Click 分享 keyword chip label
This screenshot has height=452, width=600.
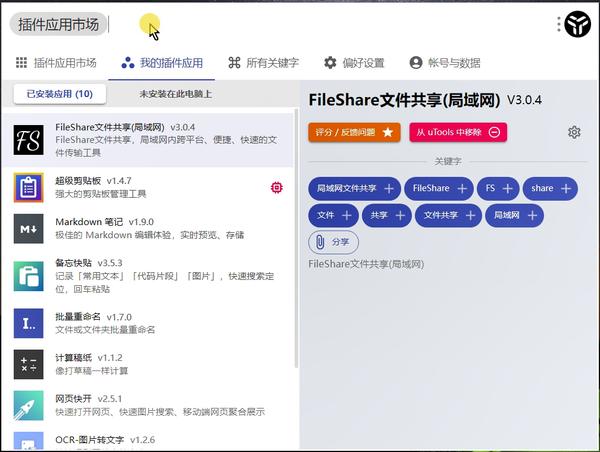tap(340, 242)
